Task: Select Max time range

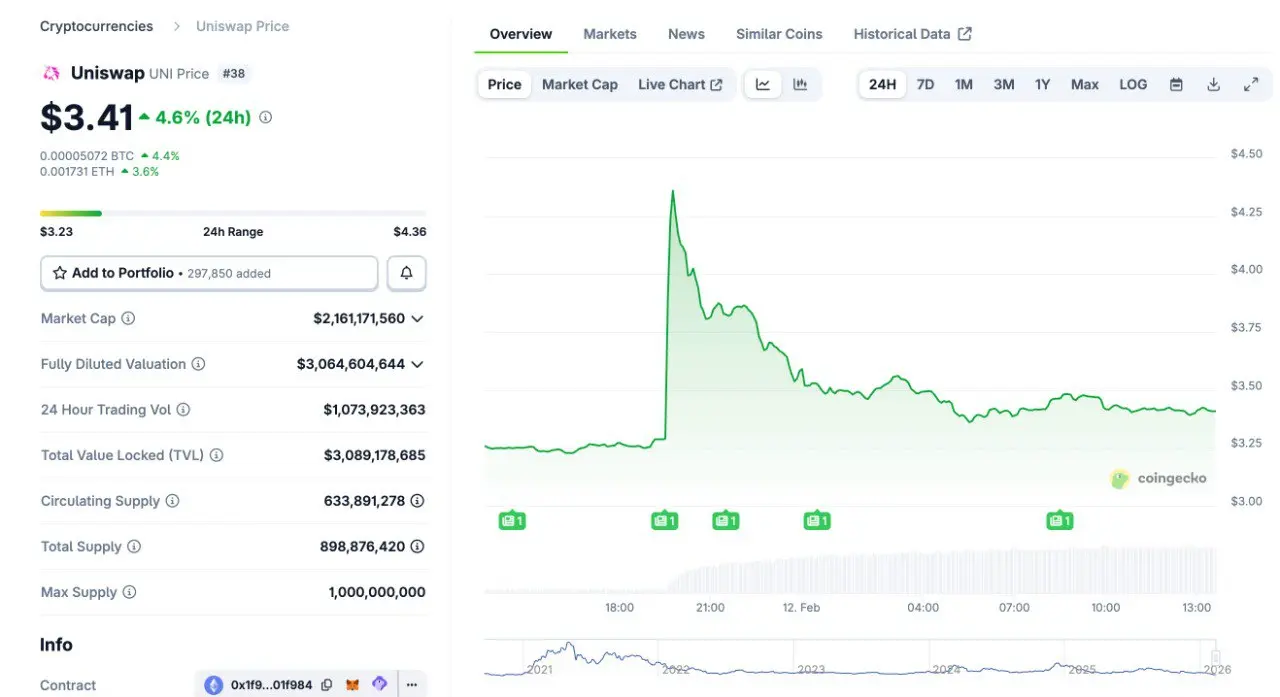Action: pos(1085,84)
